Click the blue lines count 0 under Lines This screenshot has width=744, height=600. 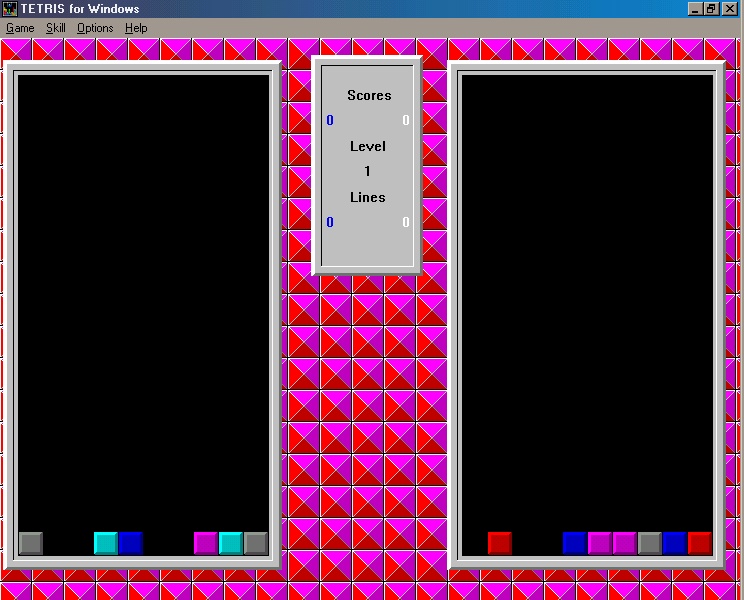pyautogui.click(x=330, y=222)
